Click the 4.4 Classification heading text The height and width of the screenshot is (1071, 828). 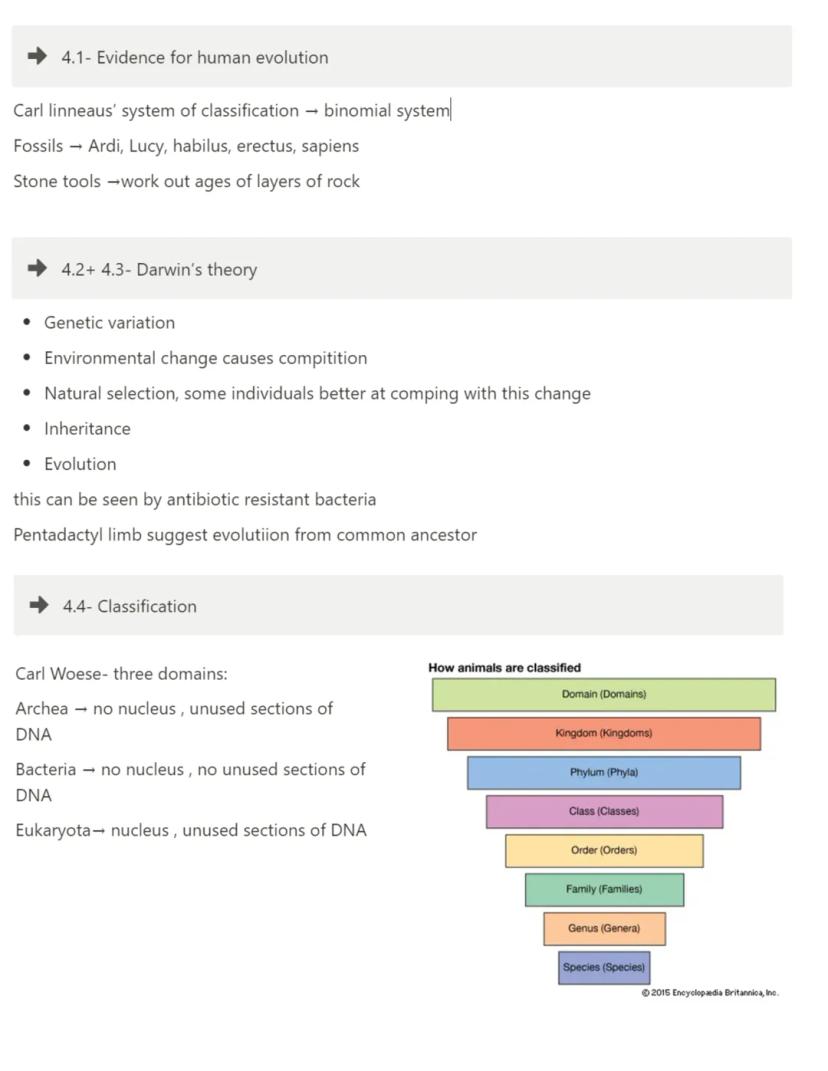point(130,606)
